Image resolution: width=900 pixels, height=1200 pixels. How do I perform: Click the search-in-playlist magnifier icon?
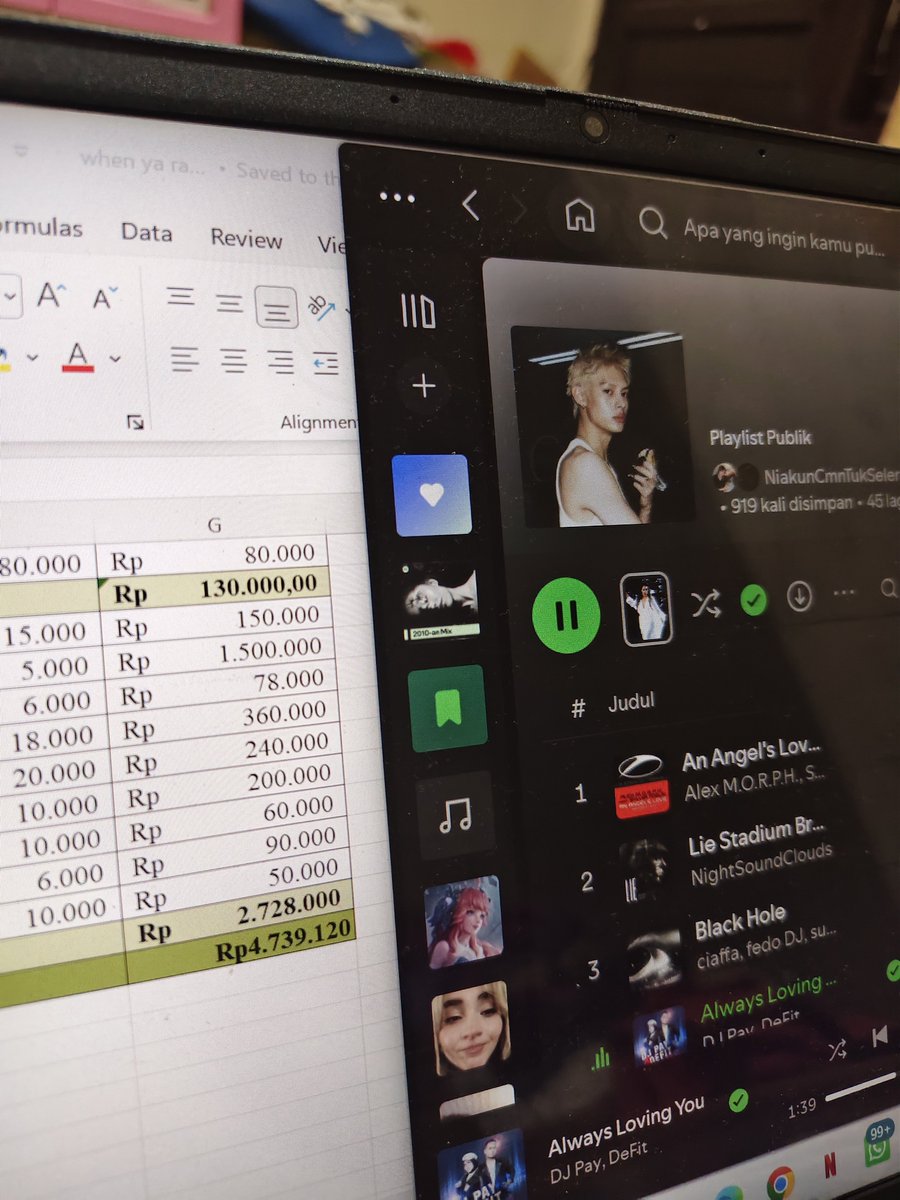(x=888, y=590)
